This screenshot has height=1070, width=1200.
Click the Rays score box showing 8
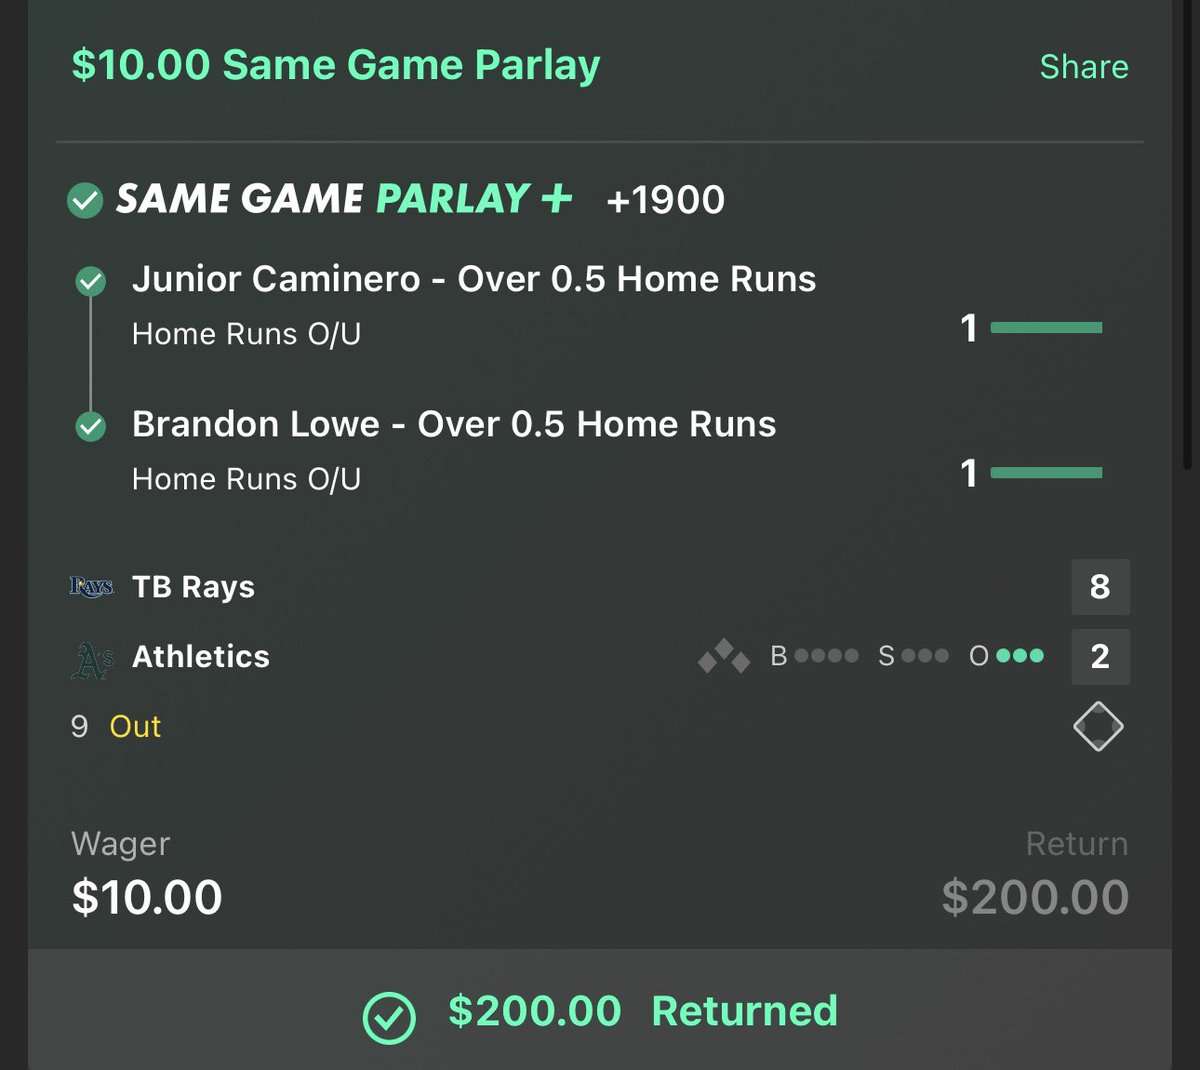pos(1100,586)
